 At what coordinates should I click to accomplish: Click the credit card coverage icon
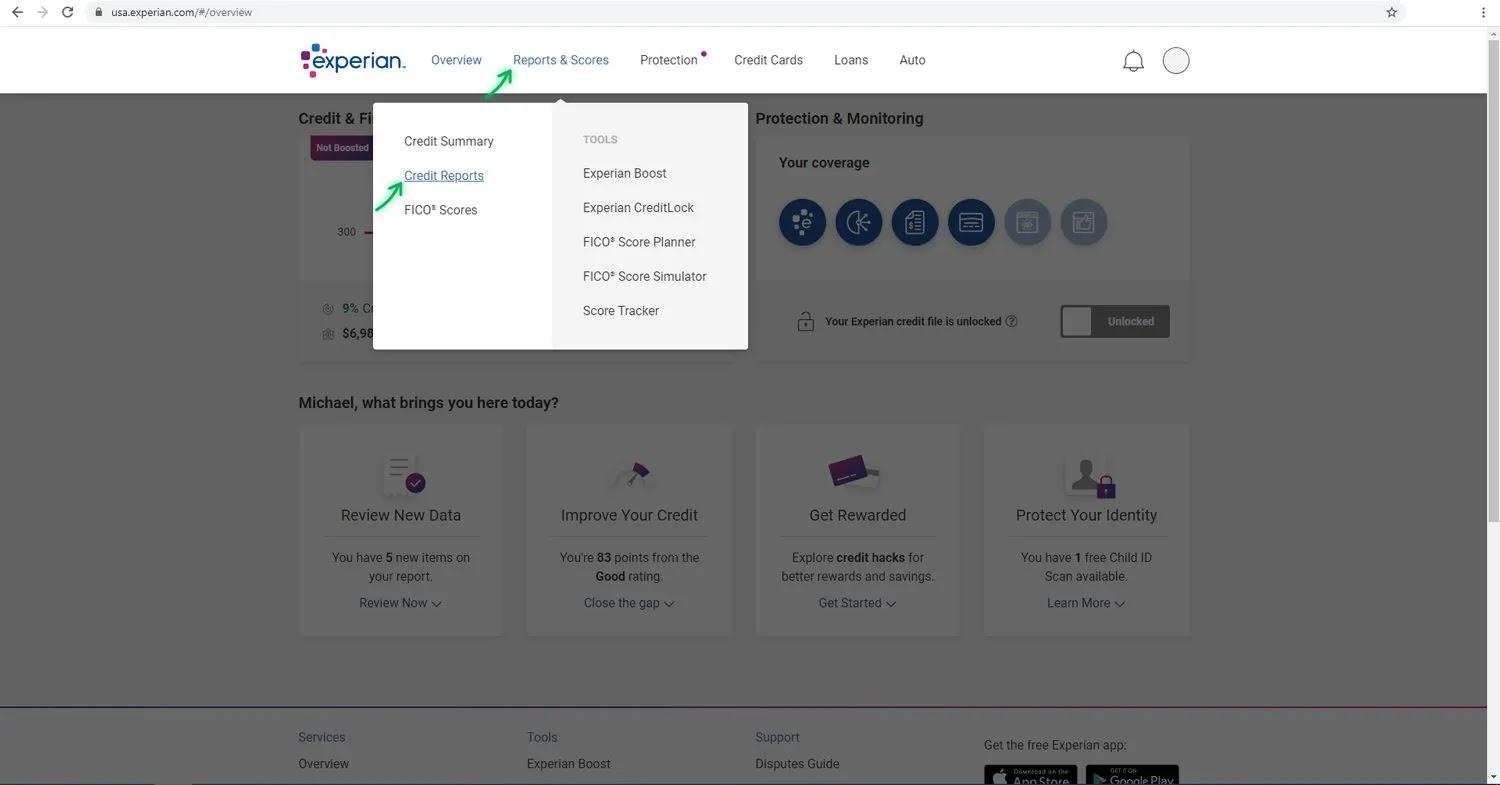(971, 222)
